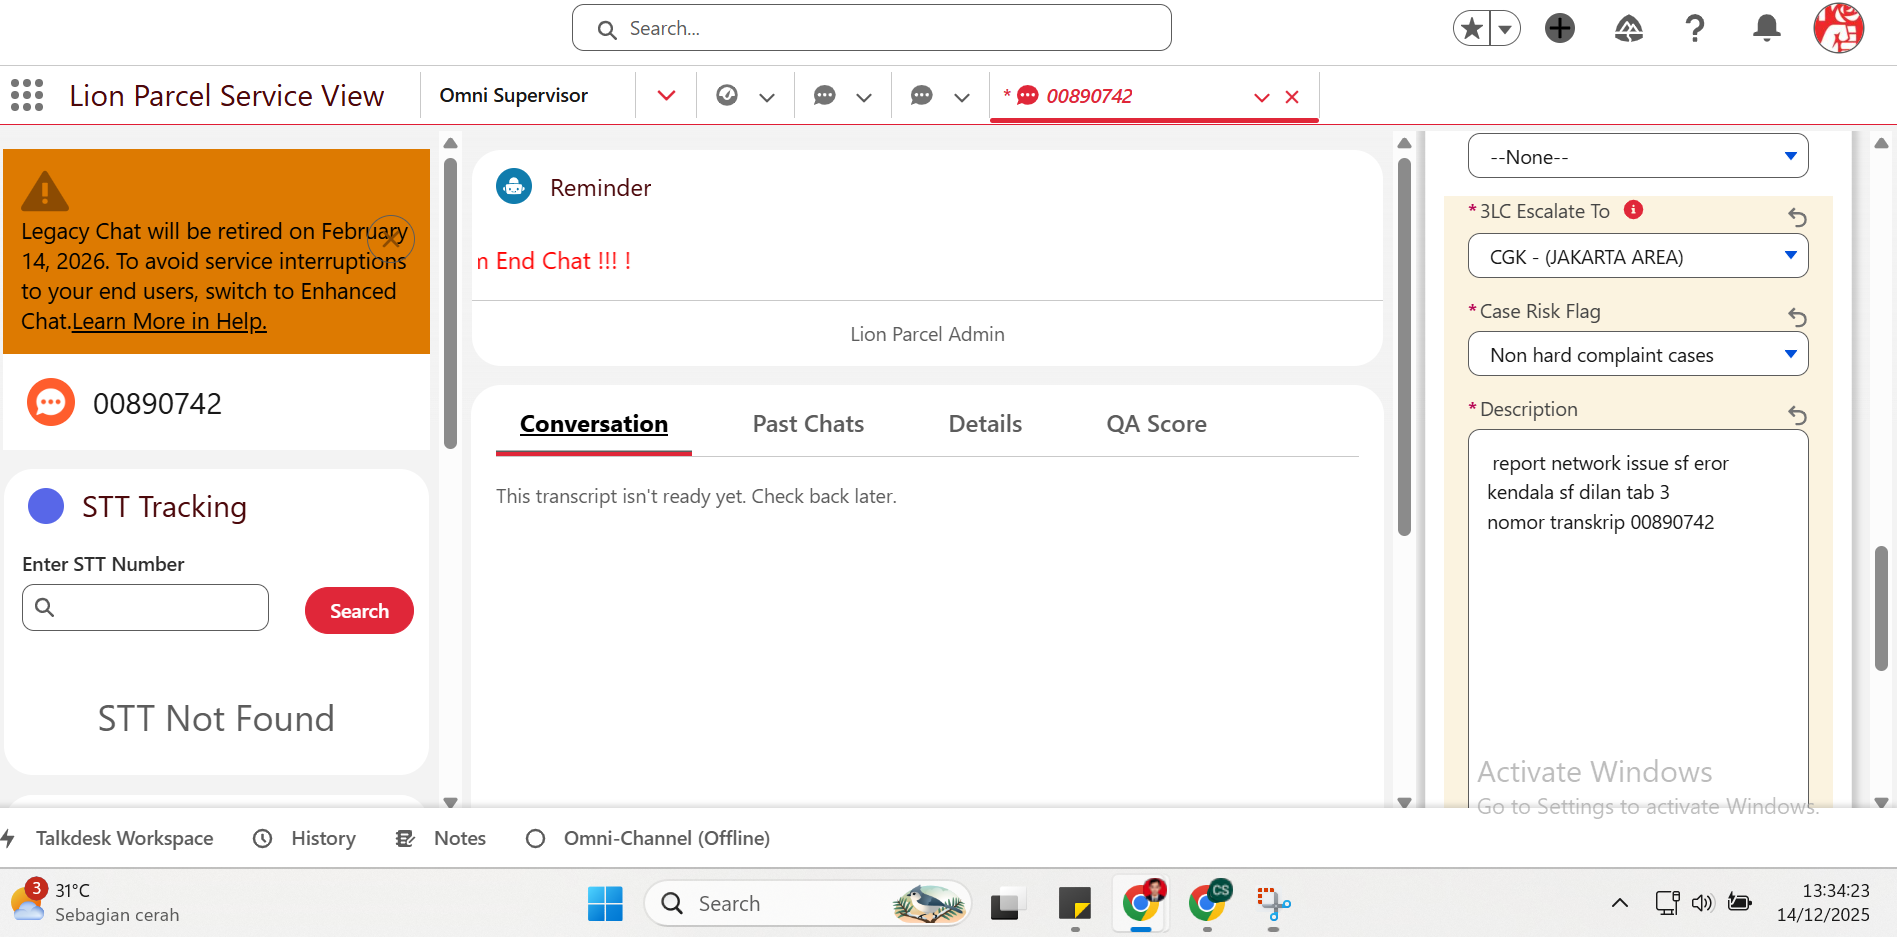Click the favorites star icon
1897x937 pixels.
(x=1471, y=28)
